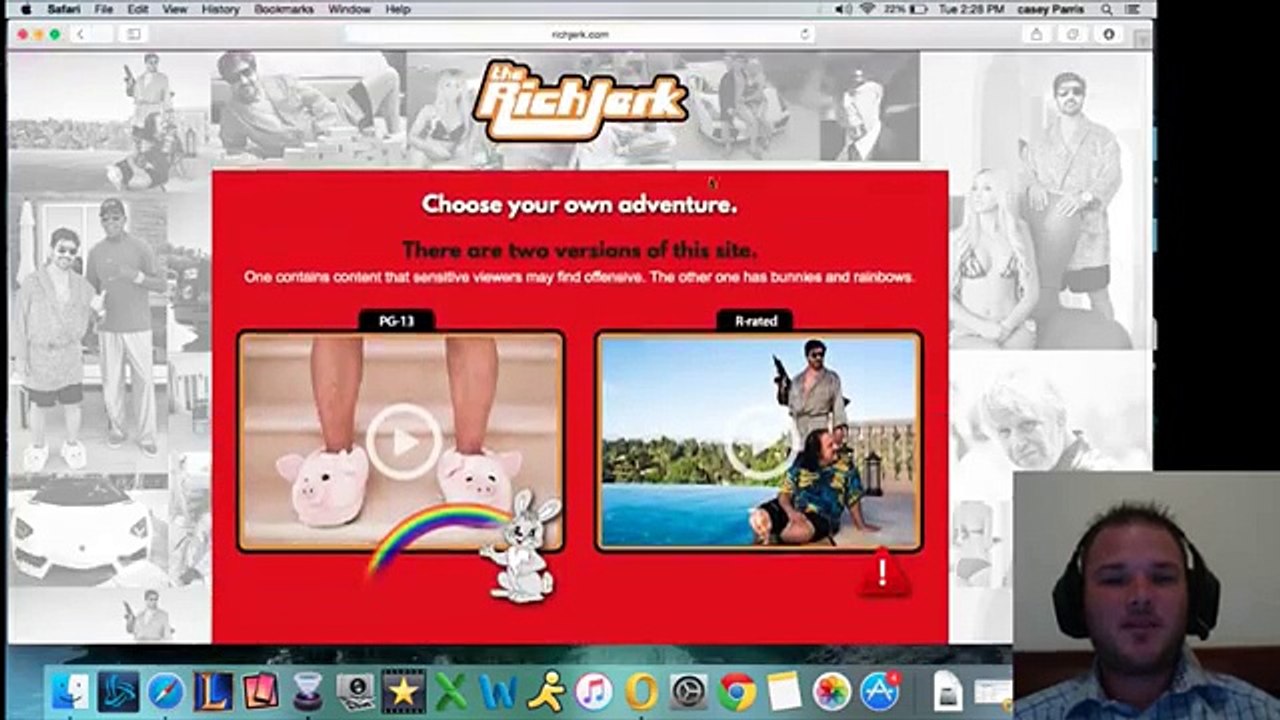Click the battery status indicator
Image resolution: width=1280 pixels, height=720 pixels.
[x=905, y=9]
